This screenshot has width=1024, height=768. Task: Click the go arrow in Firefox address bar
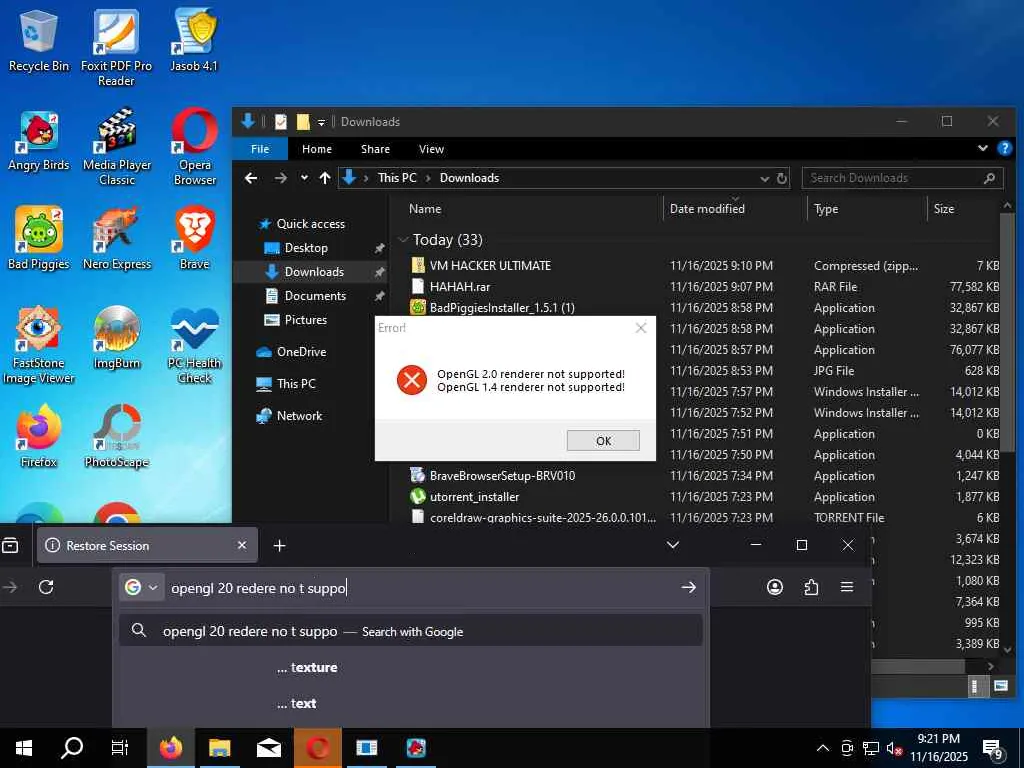(x=688, y=587)
